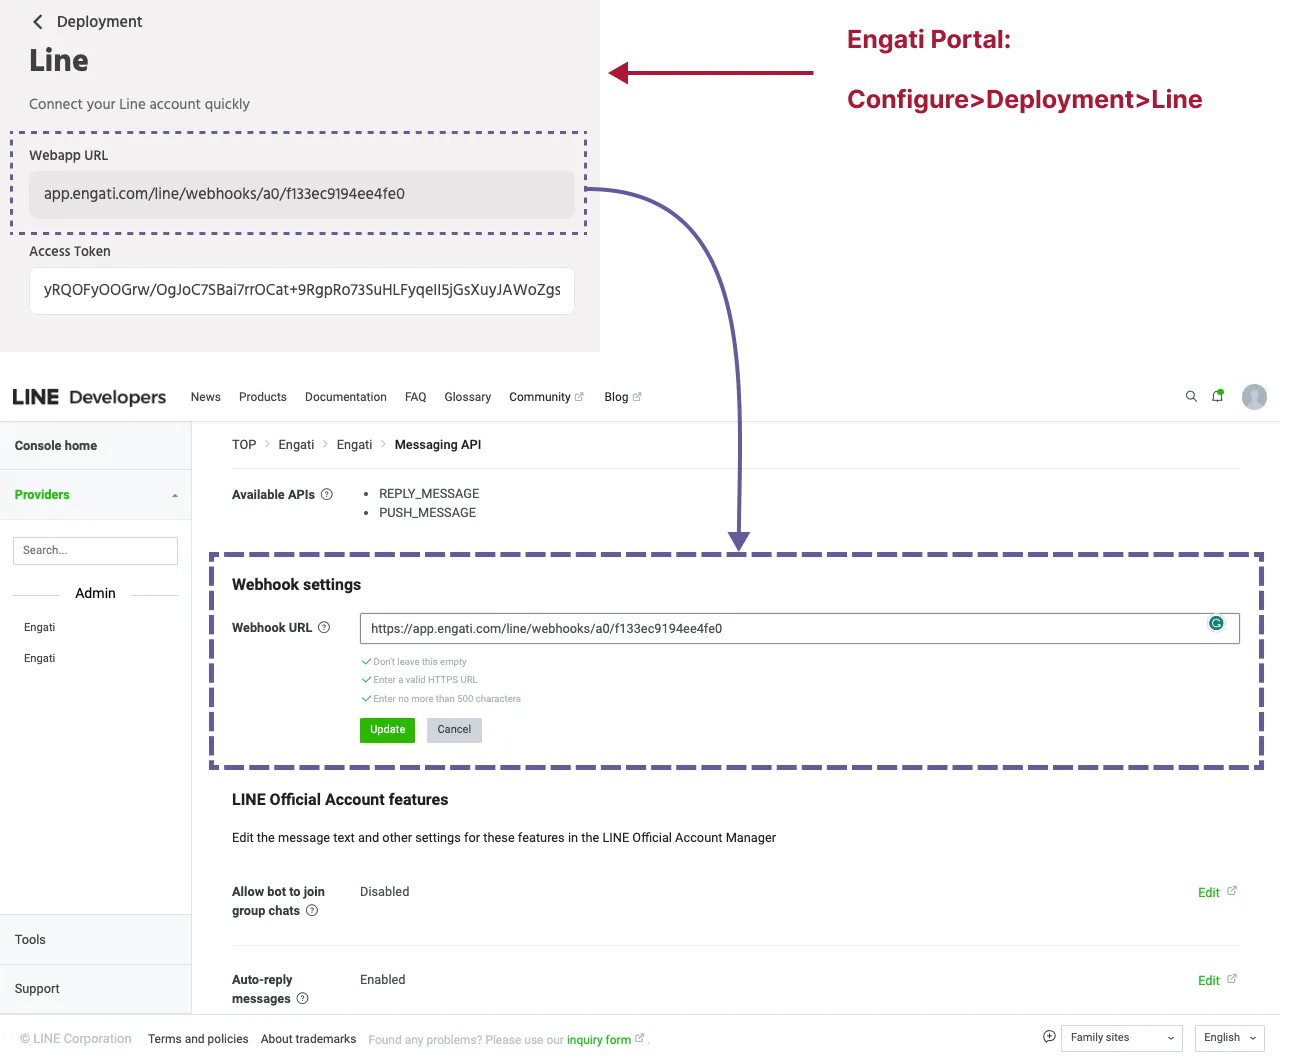Viewport: 1300px width, 1062px height.
Task: Click the Update button
Action: [x=387, y=730]
